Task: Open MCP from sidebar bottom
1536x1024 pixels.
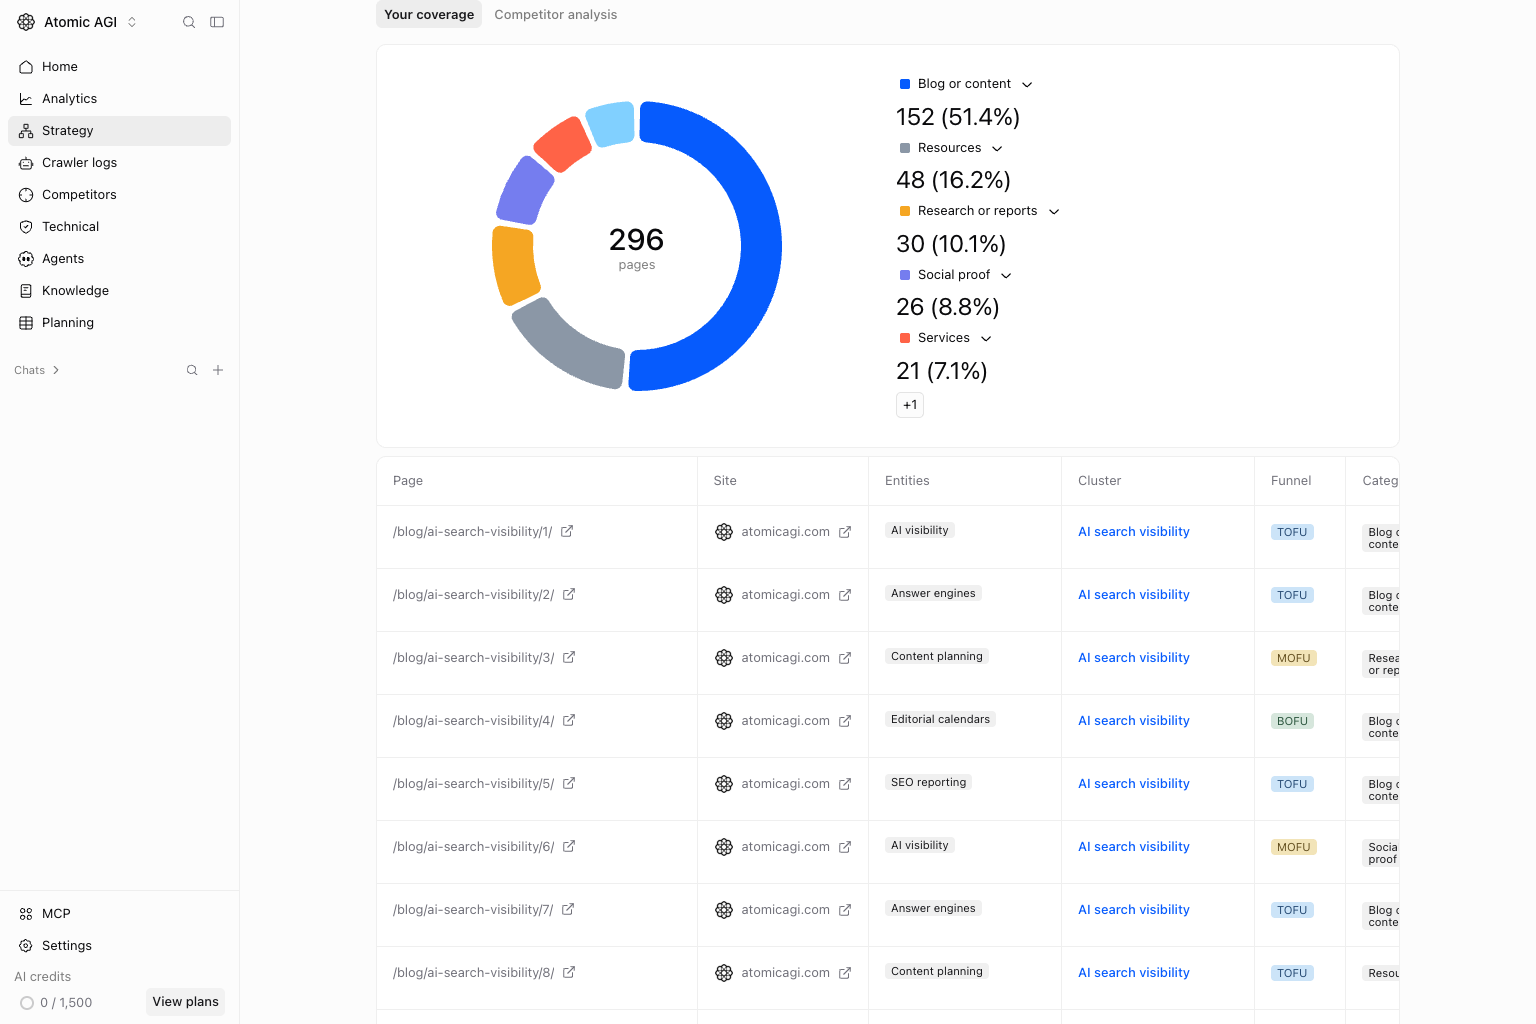Action: [x=119, y=914]
